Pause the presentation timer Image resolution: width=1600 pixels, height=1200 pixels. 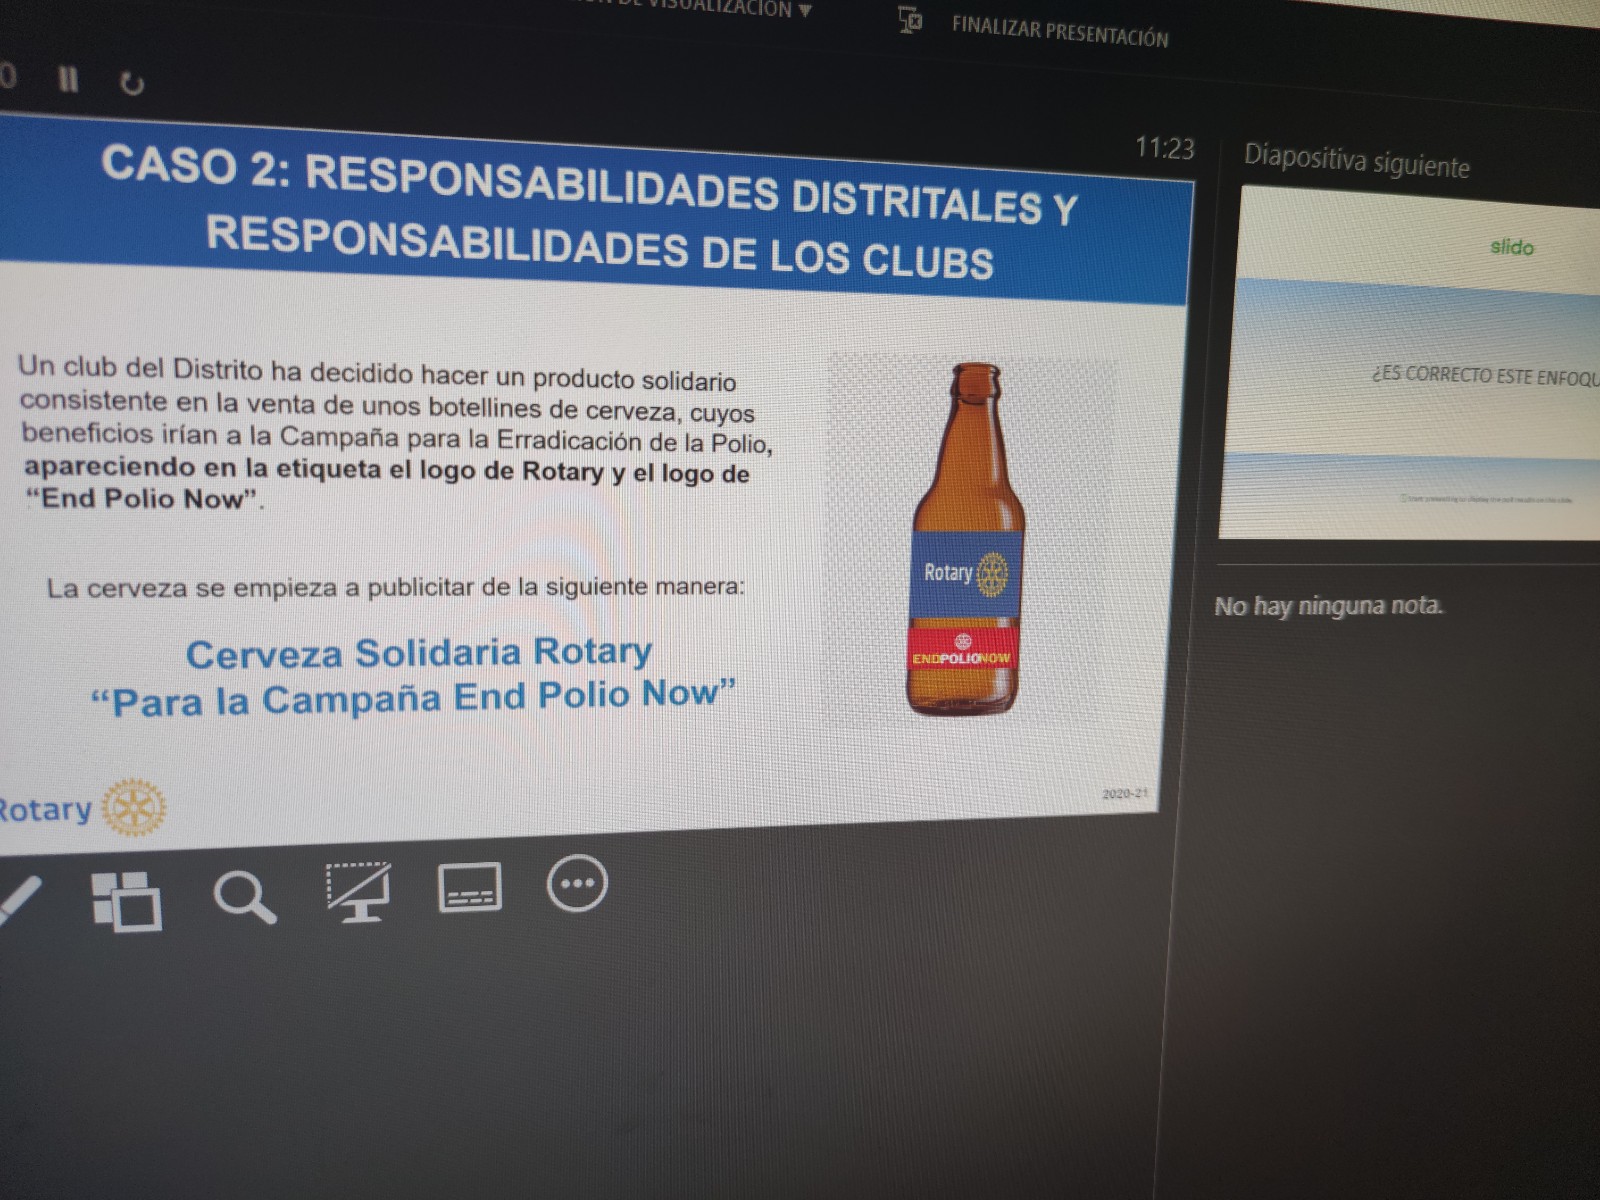68,79
